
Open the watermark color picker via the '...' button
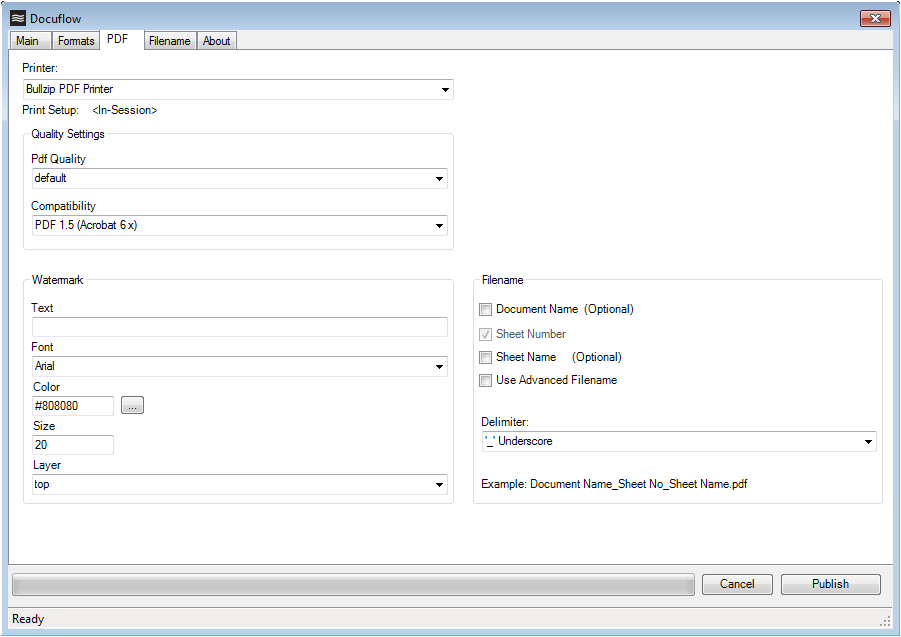[133, 405]
